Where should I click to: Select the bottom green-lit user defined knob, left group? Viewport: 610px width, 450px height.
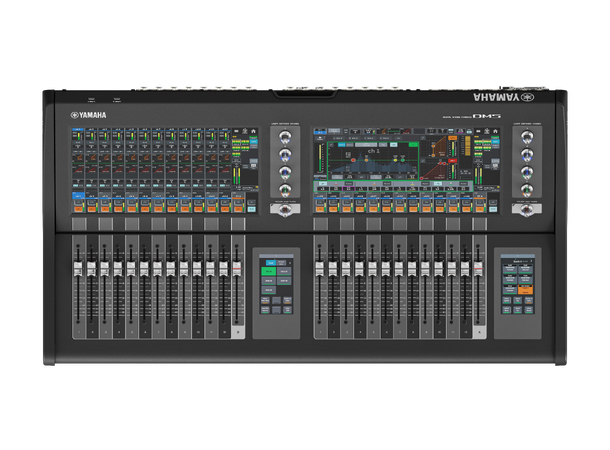285,189
